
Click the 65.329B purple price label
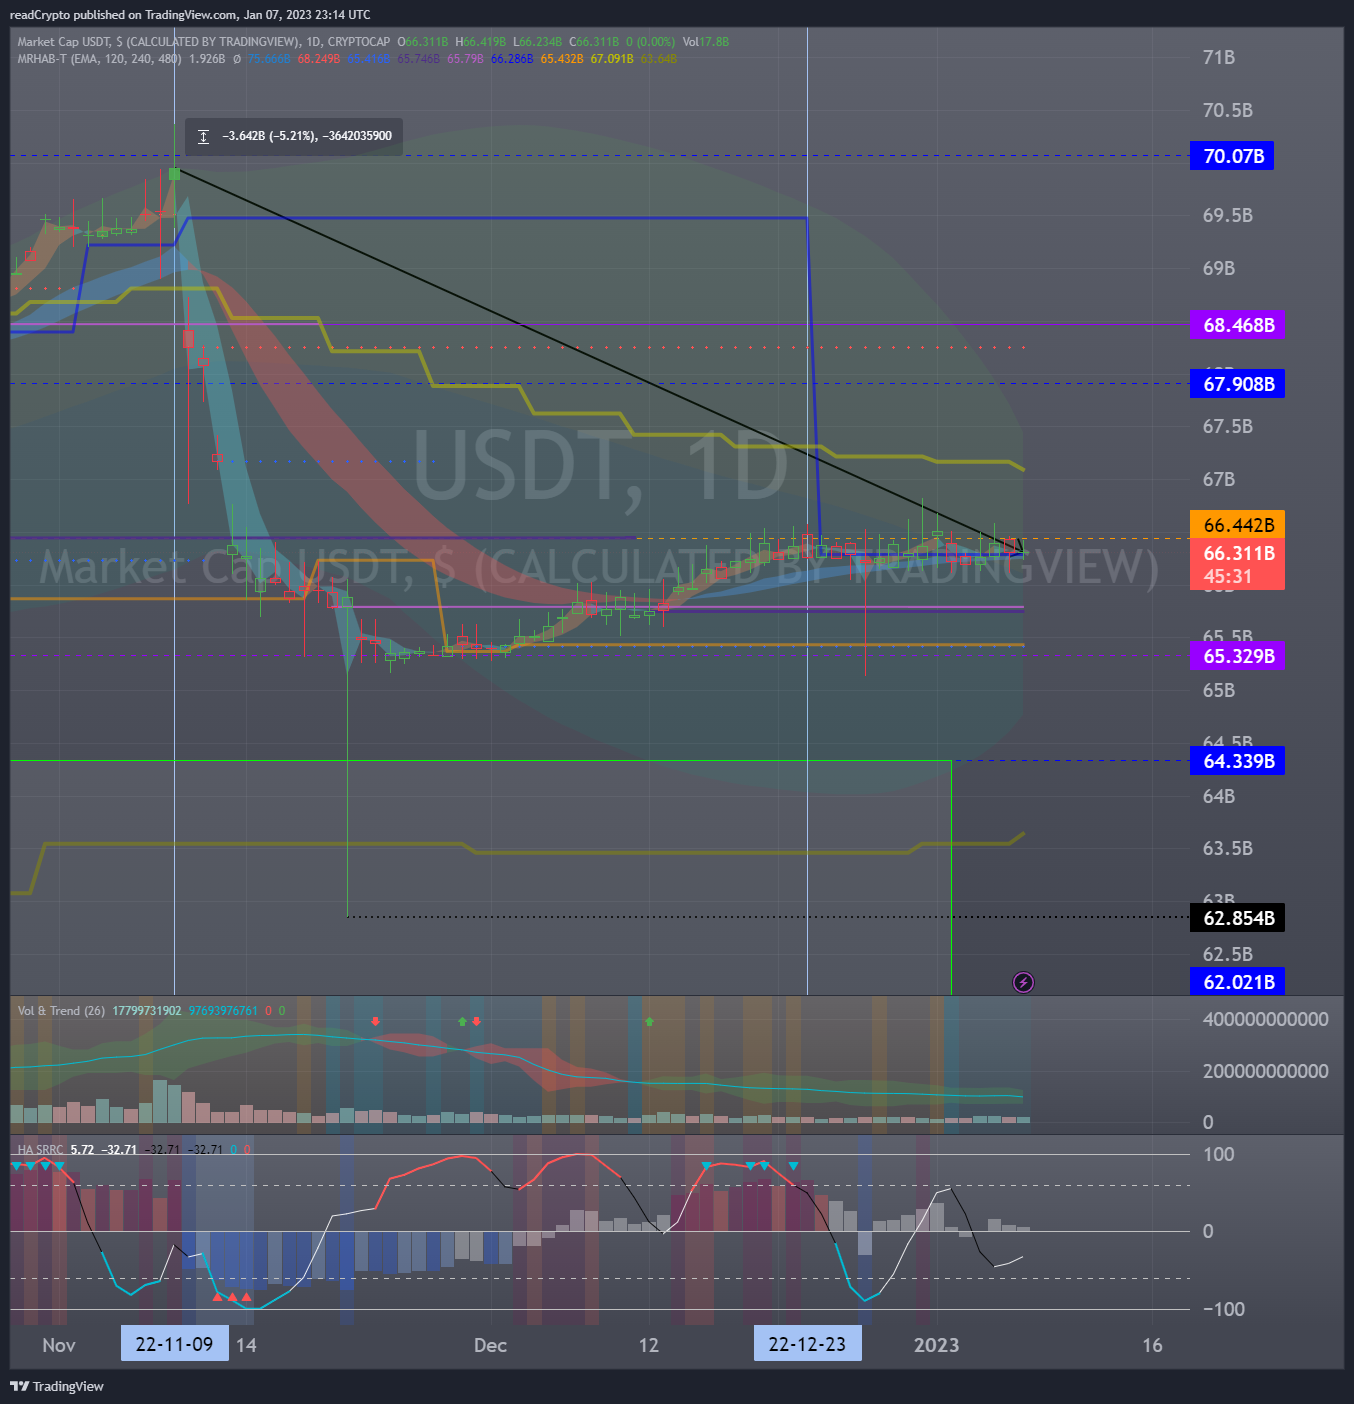tap(1238, 656)
